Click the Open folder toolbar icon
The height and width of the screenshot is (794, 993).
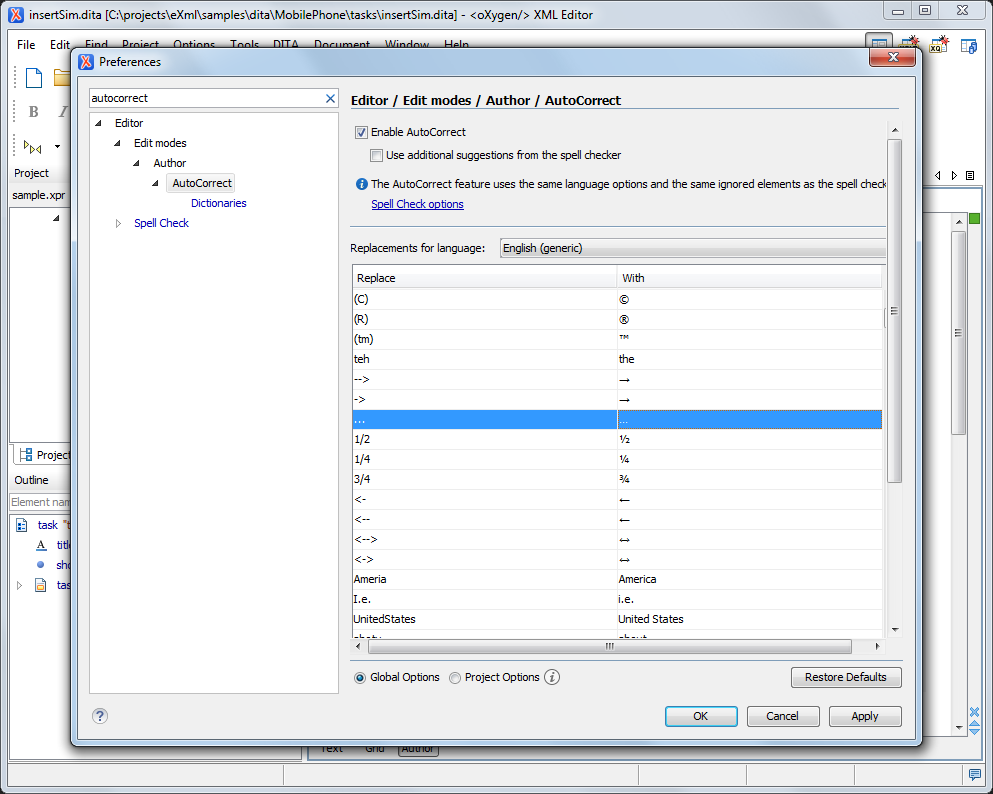click(x=62, y=78)
